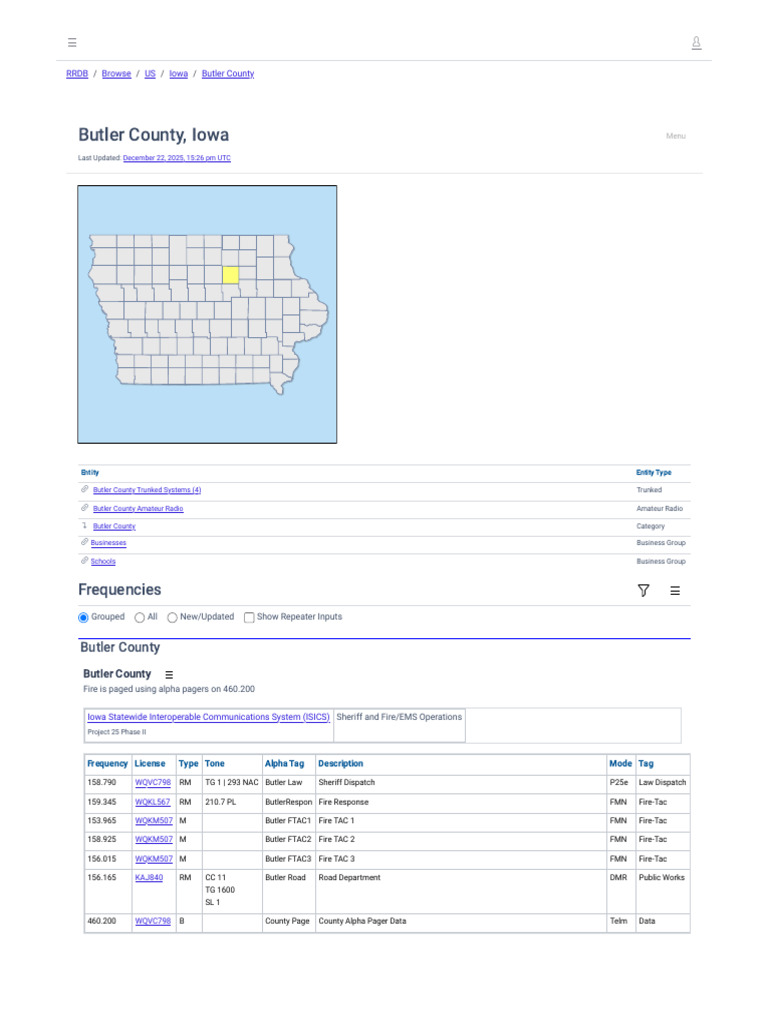Open the Menu dropdown near page title
This screenshot has height=1024, width=768.
pyautogui.click(x=675, y=136)
